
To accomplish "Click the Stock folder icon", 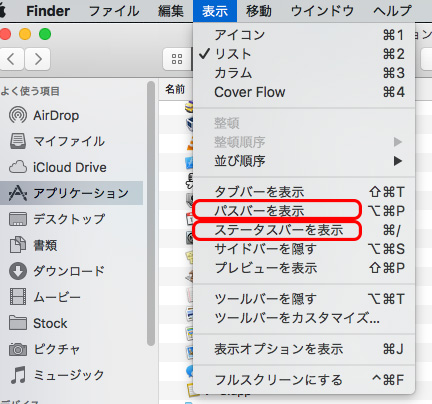I will [x=18, y=323].
